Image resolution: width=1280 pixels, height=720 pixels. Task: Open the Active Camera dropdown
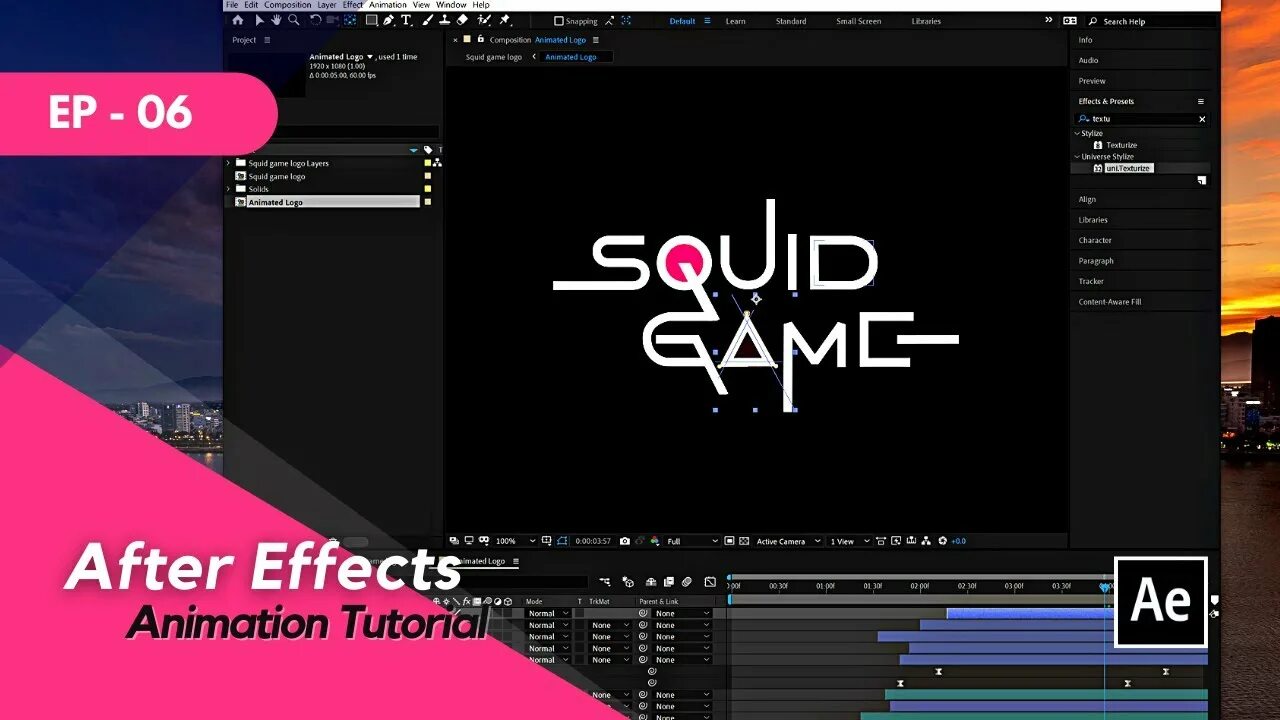pyautogui.click(x=788, y=541)
